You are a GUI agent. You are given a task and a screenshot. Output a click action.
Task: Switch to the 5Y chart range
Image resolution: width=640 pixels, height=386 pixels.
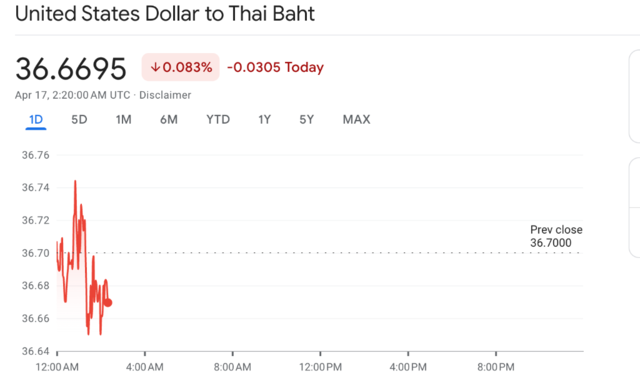[x=307, y=120]
